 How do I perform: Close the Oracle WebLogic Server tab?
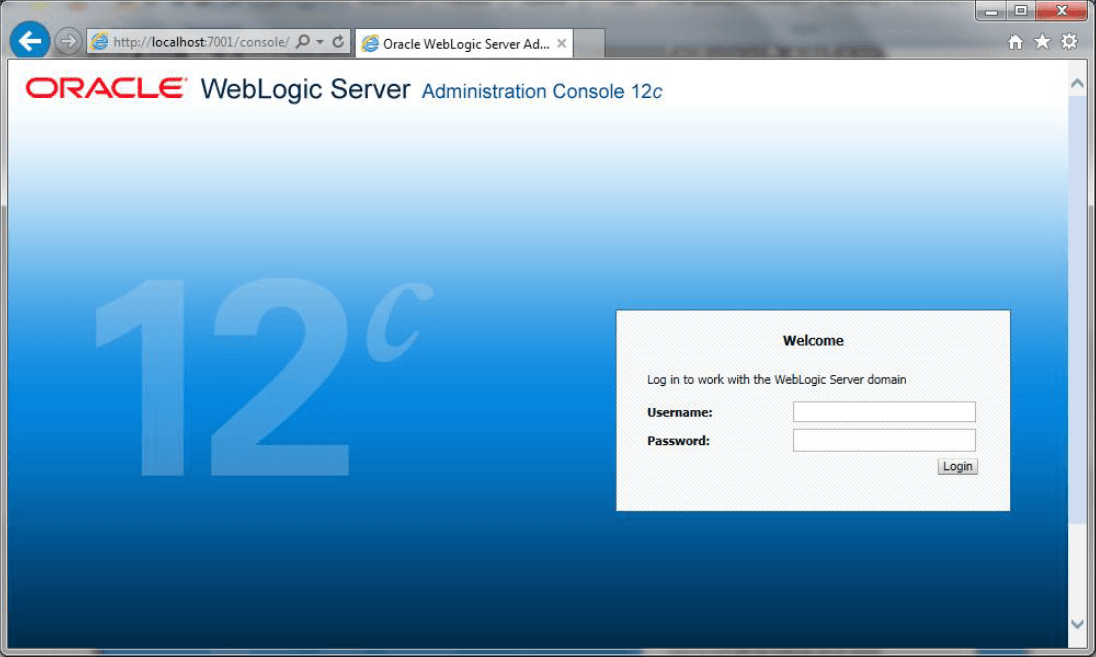click(x=560, y=44)
